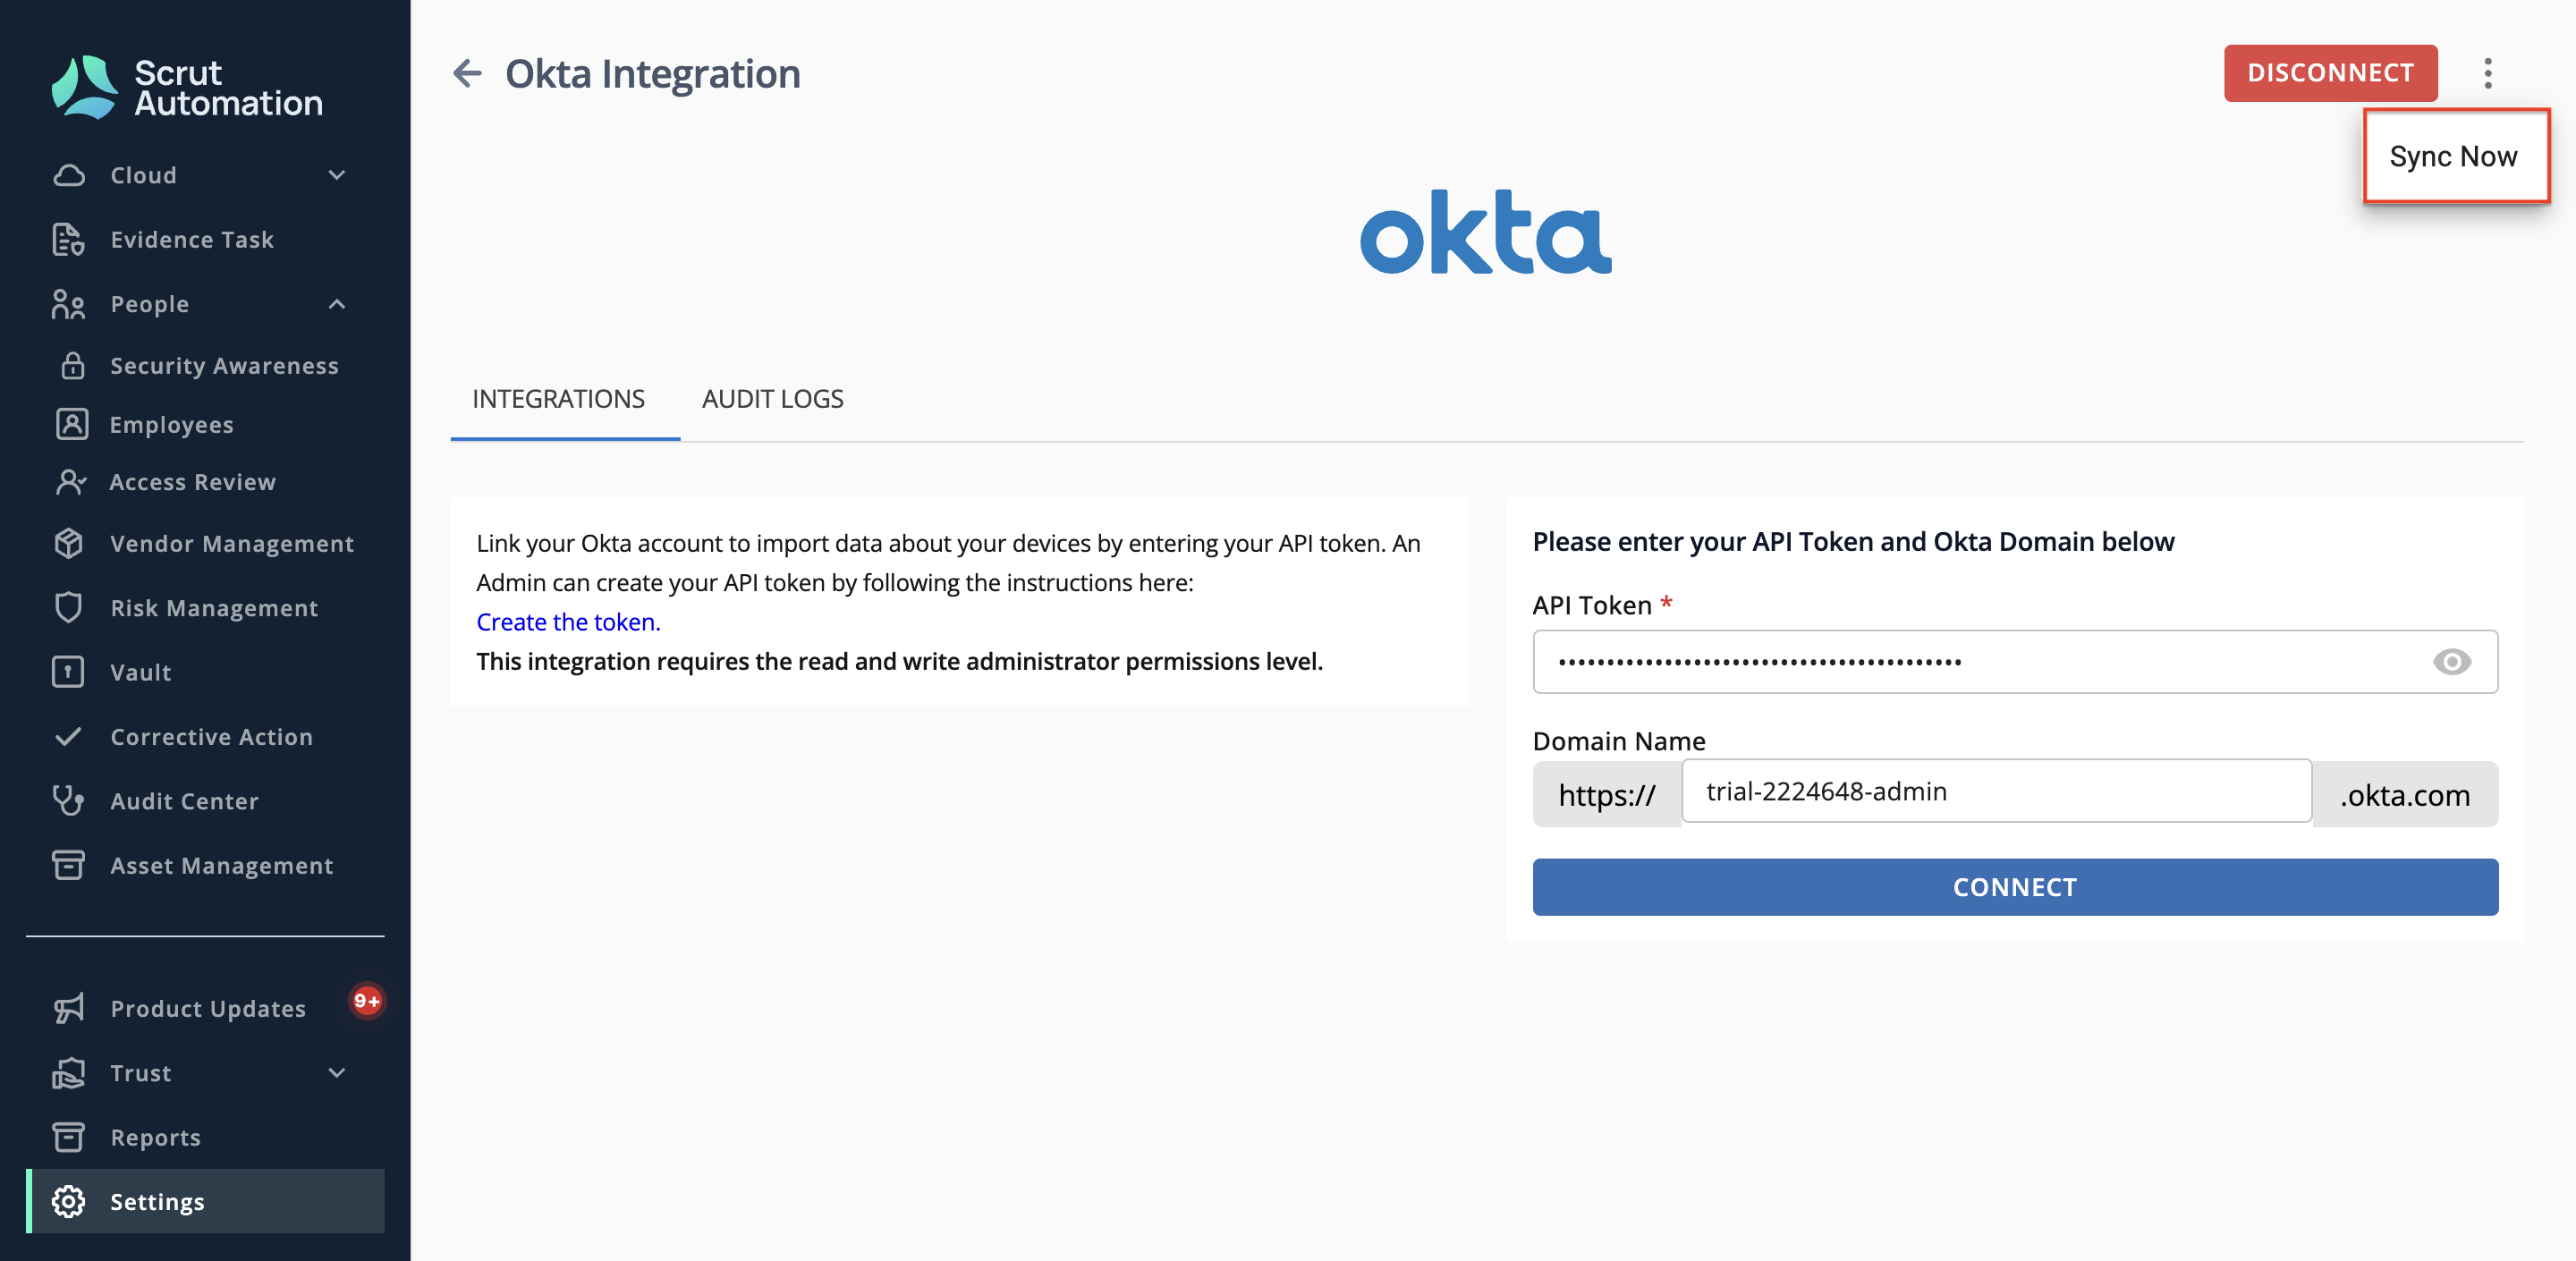Collapse the People section chevron
The height and width of the screenshot is (1261, 2576).
(x=337, y=304)
